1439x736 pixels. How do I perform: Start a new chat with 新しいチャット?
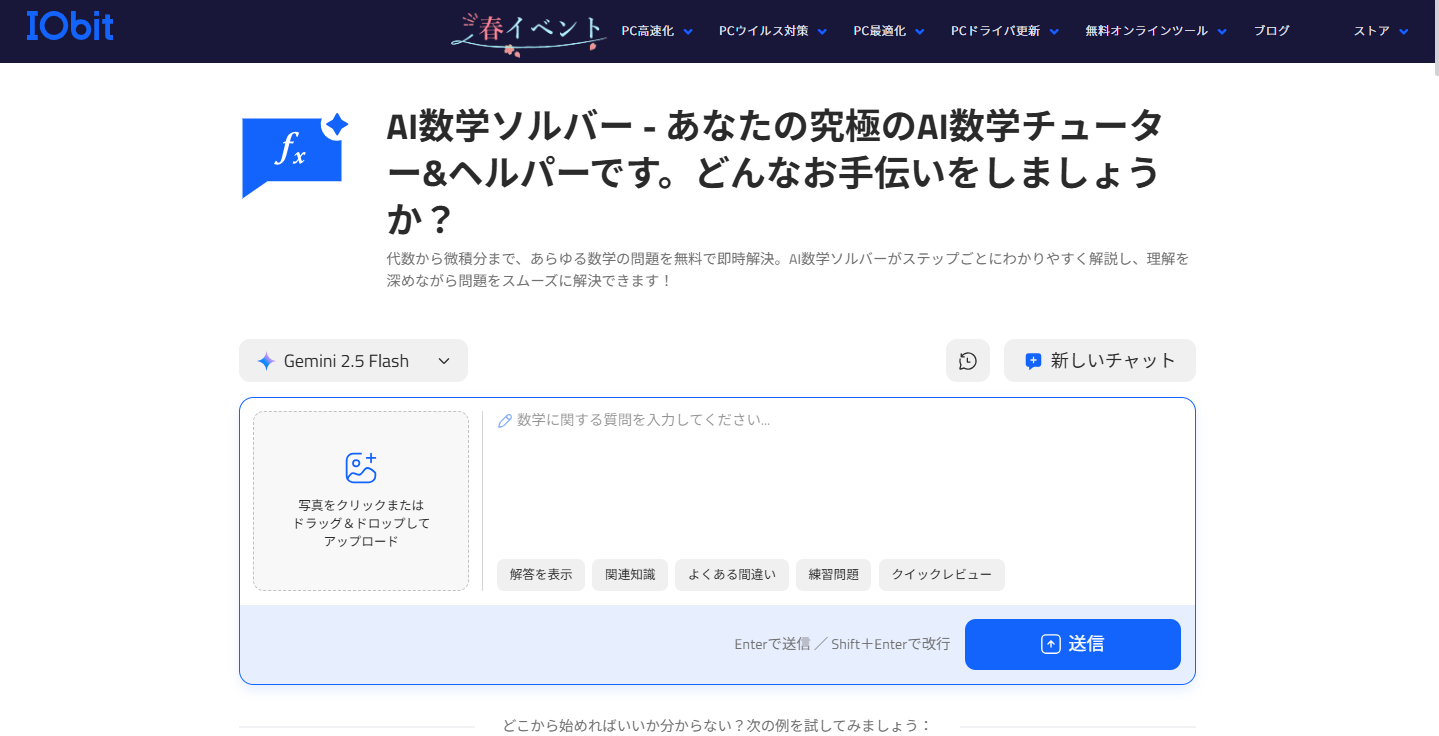pos(1099,361)
